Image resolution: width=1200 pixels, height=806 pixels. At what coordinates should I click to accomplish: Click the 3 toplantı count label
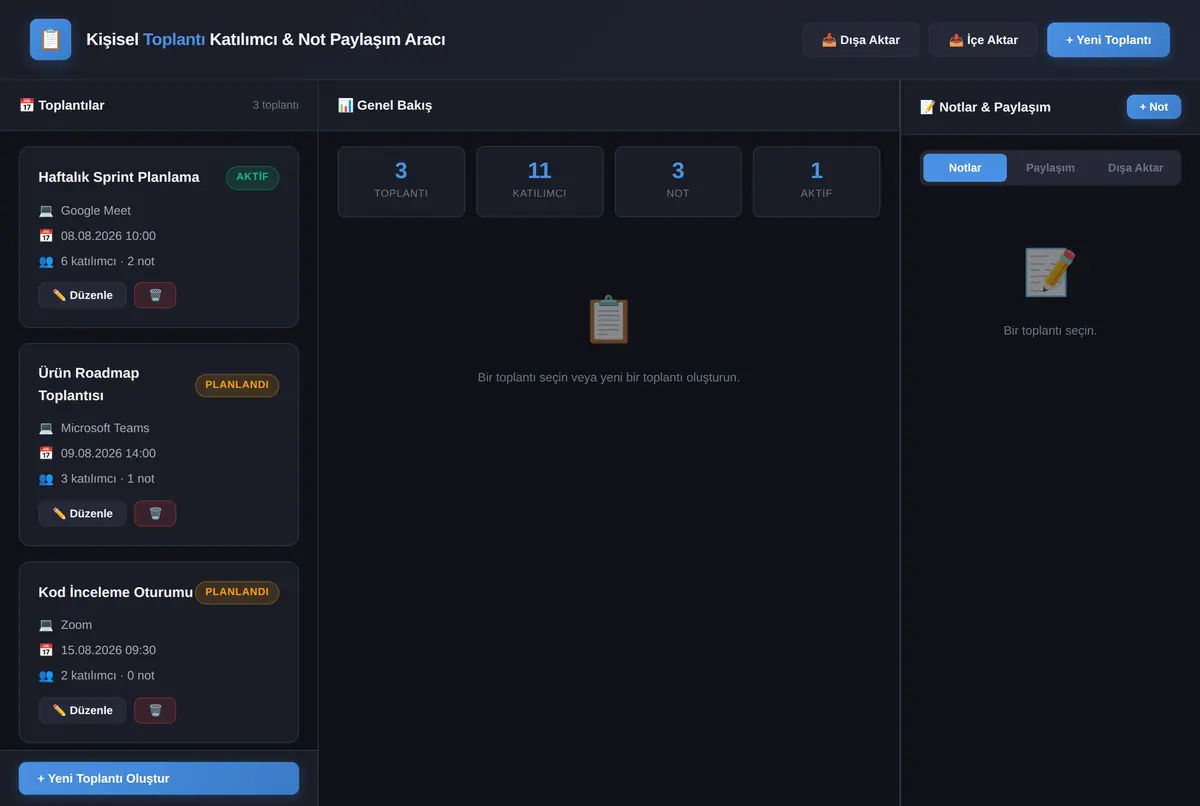pos(275,105)
